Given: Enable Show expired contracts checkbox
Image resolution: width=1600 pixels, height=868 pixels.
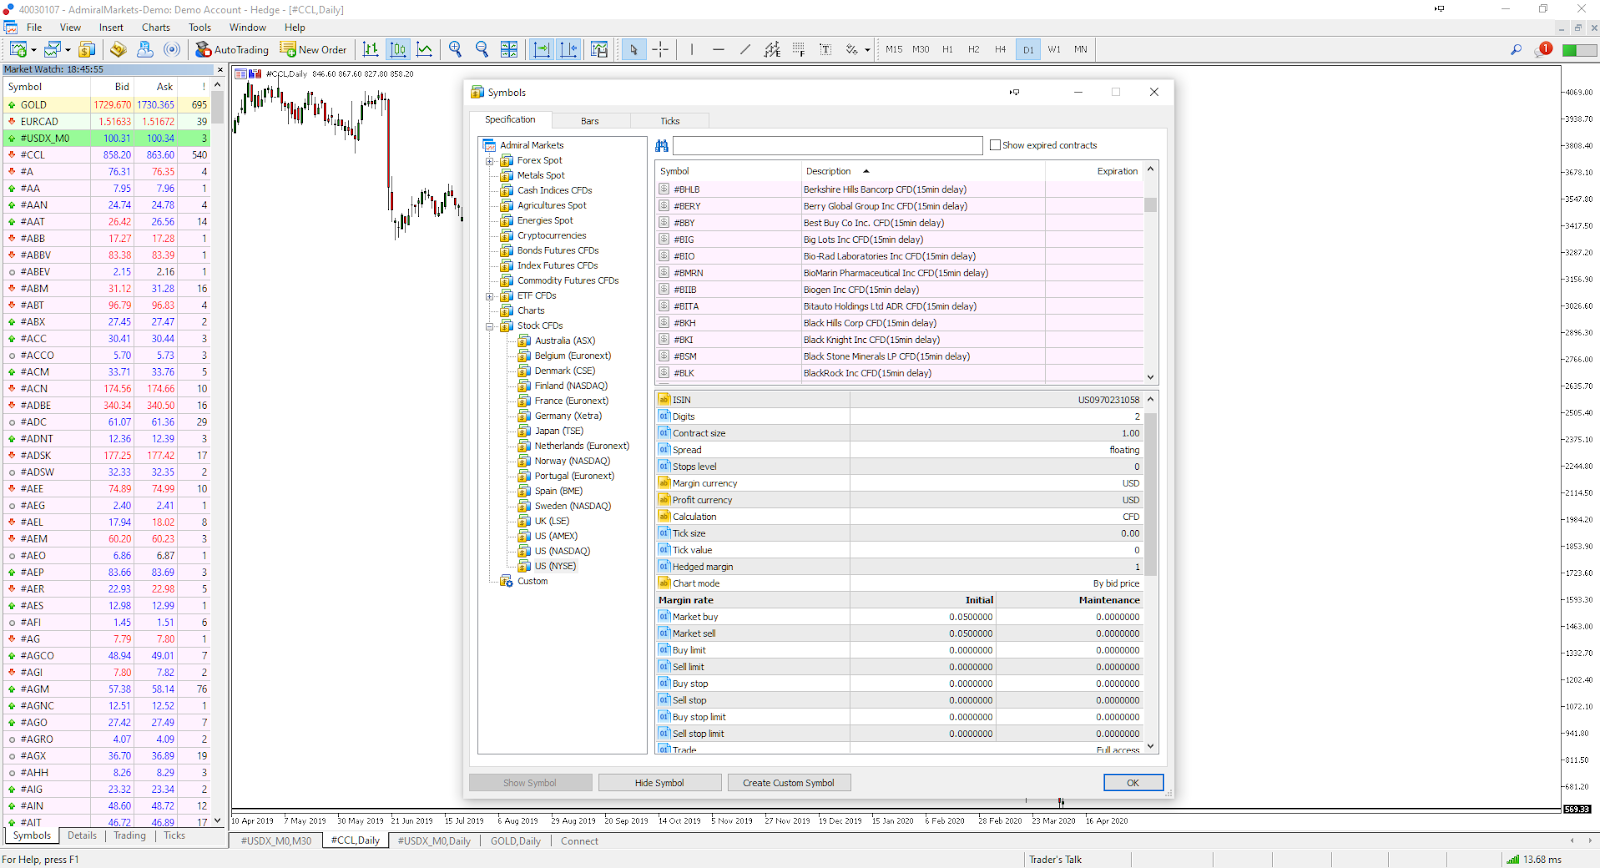Looking at the screenshot, I should tap(995, 145).
